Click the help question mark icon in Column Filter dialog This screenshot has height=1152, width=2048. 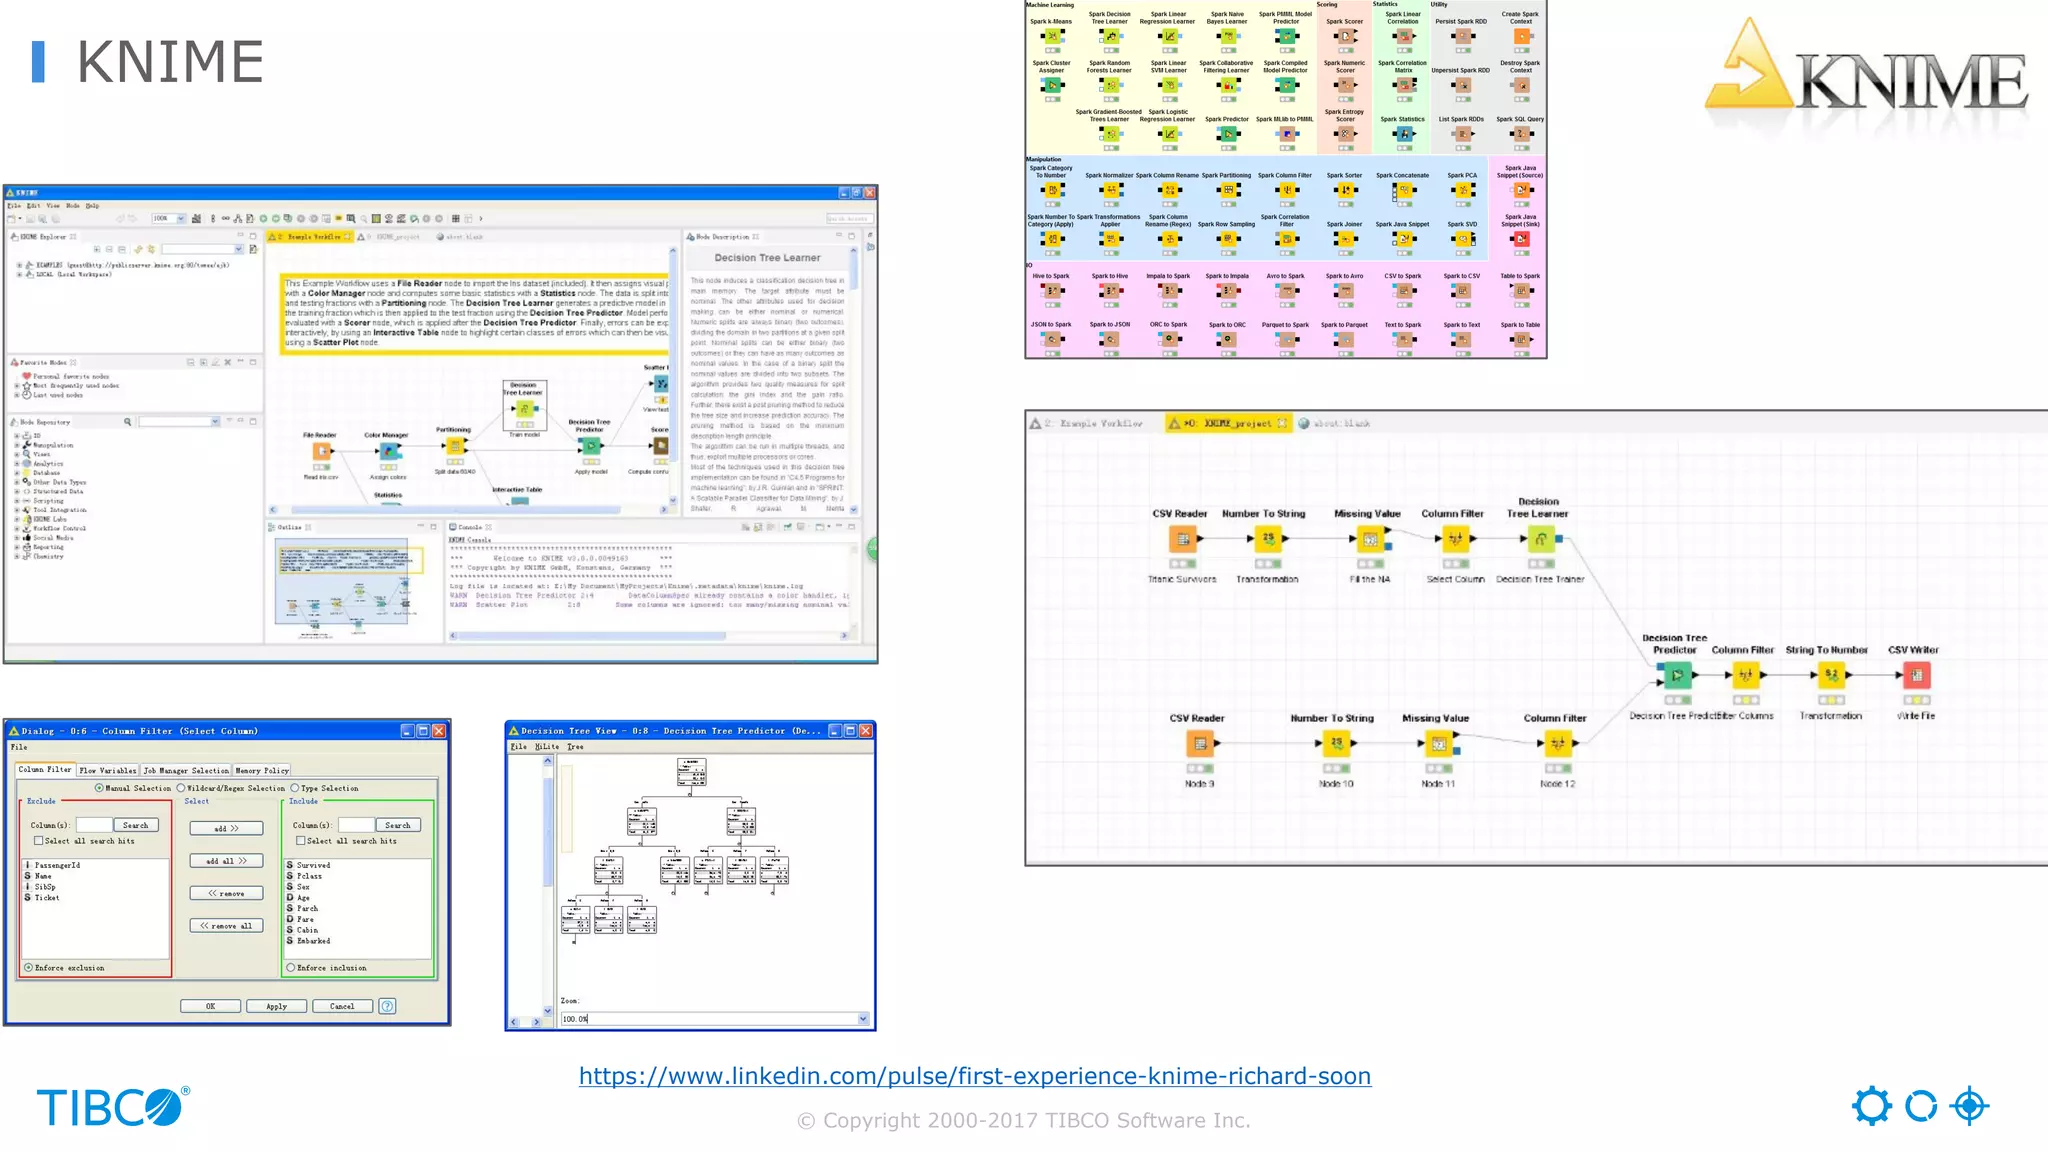(x=387, y=1006)
